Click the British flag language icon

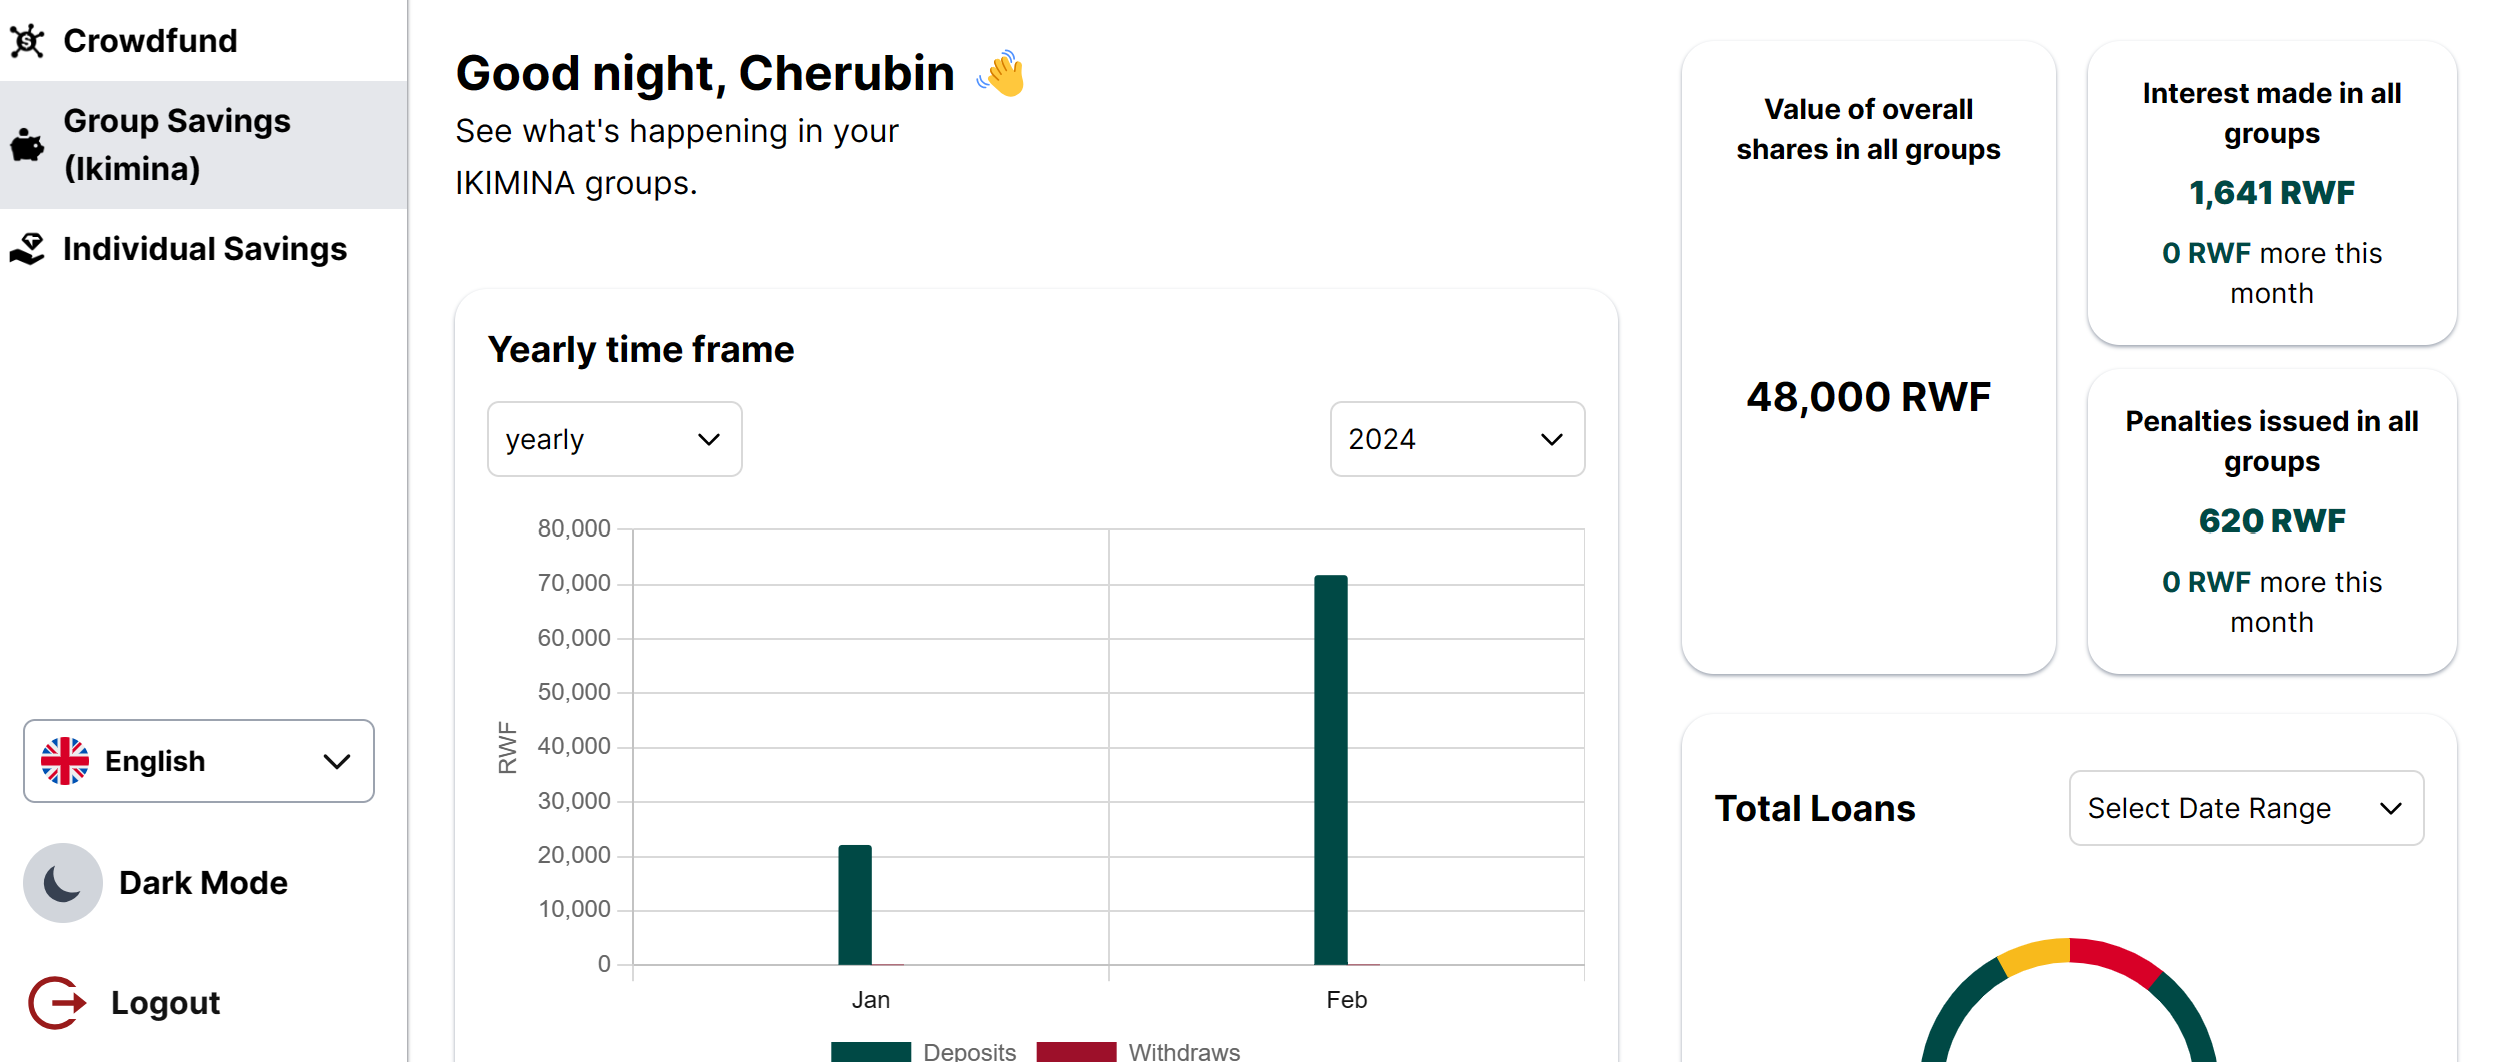pyautogui.click(x=64, y=760)
